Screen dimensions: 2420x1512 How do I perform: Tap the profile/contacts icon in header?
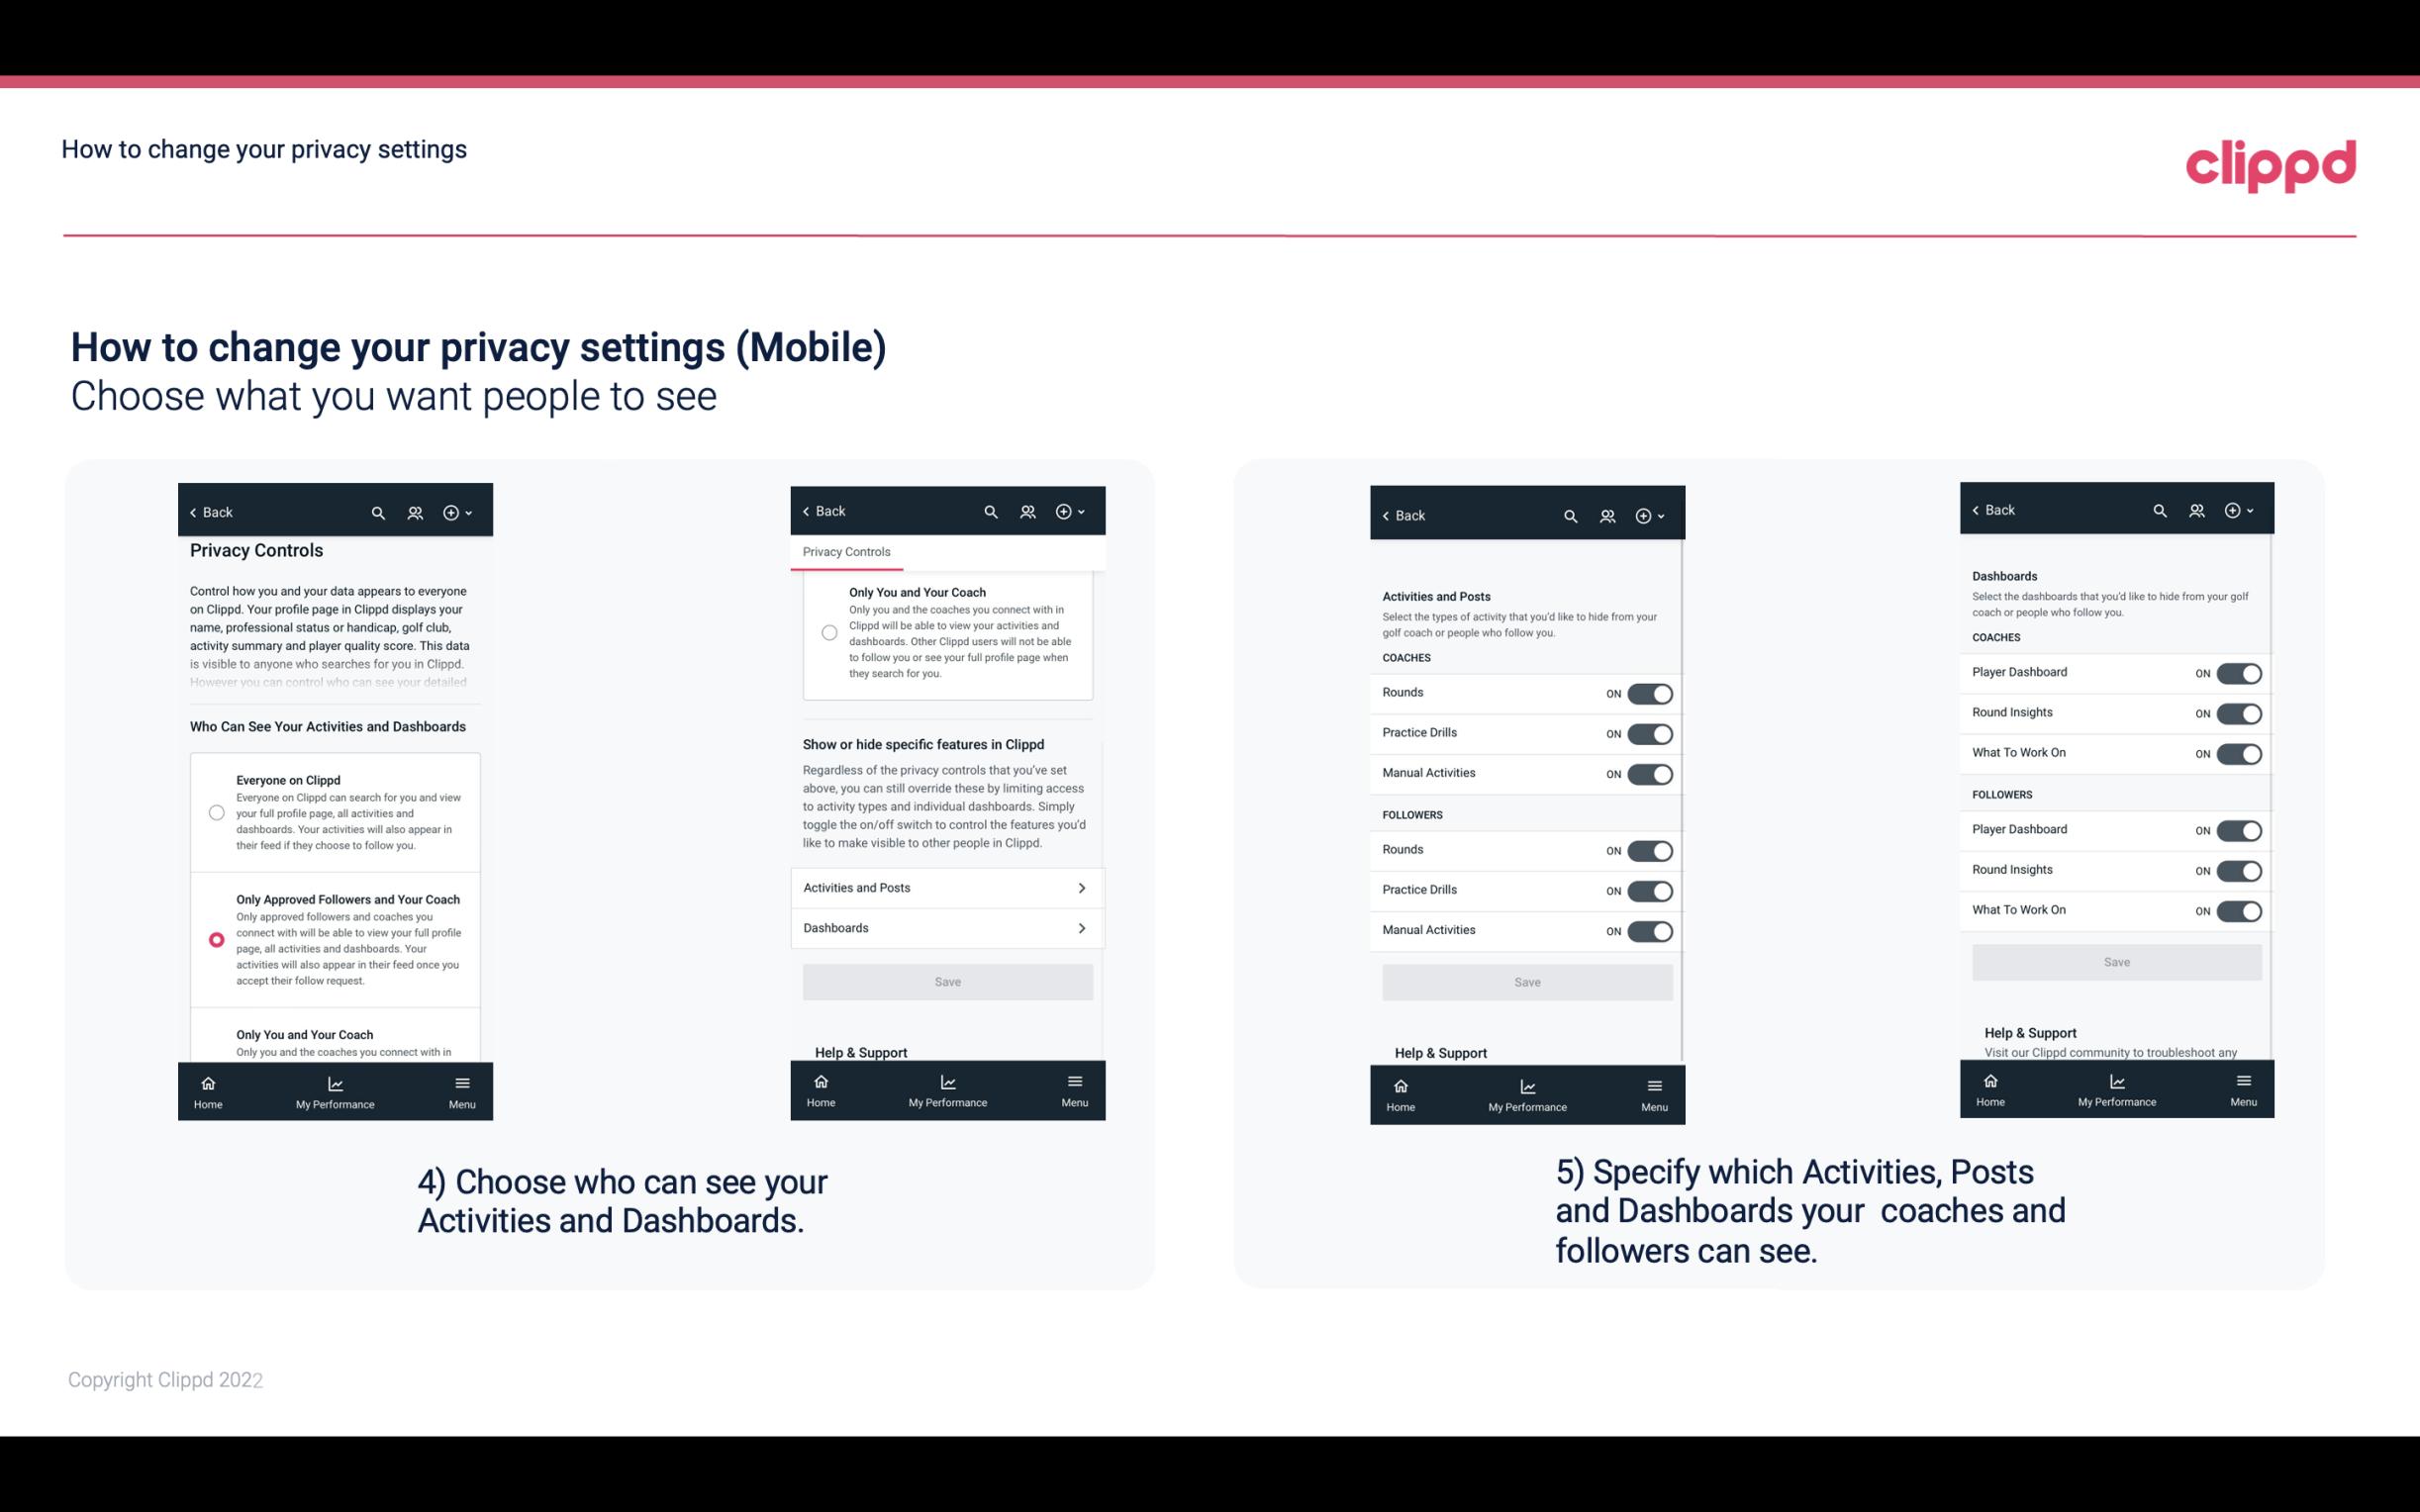pyautogui.click(x=413, y=513)
